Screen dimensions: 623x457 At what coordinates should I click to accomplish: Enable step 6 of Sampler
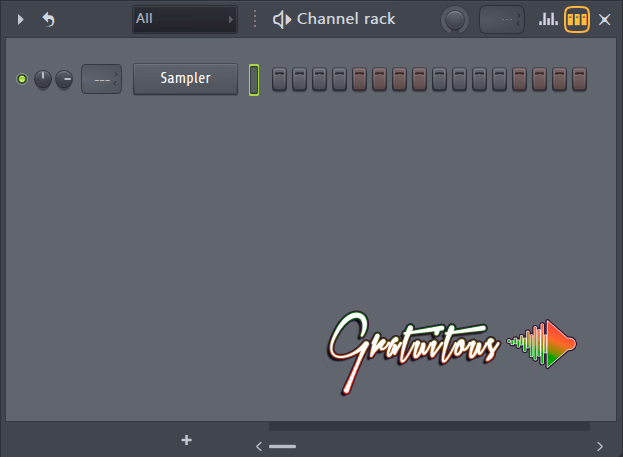coord(379,79)
